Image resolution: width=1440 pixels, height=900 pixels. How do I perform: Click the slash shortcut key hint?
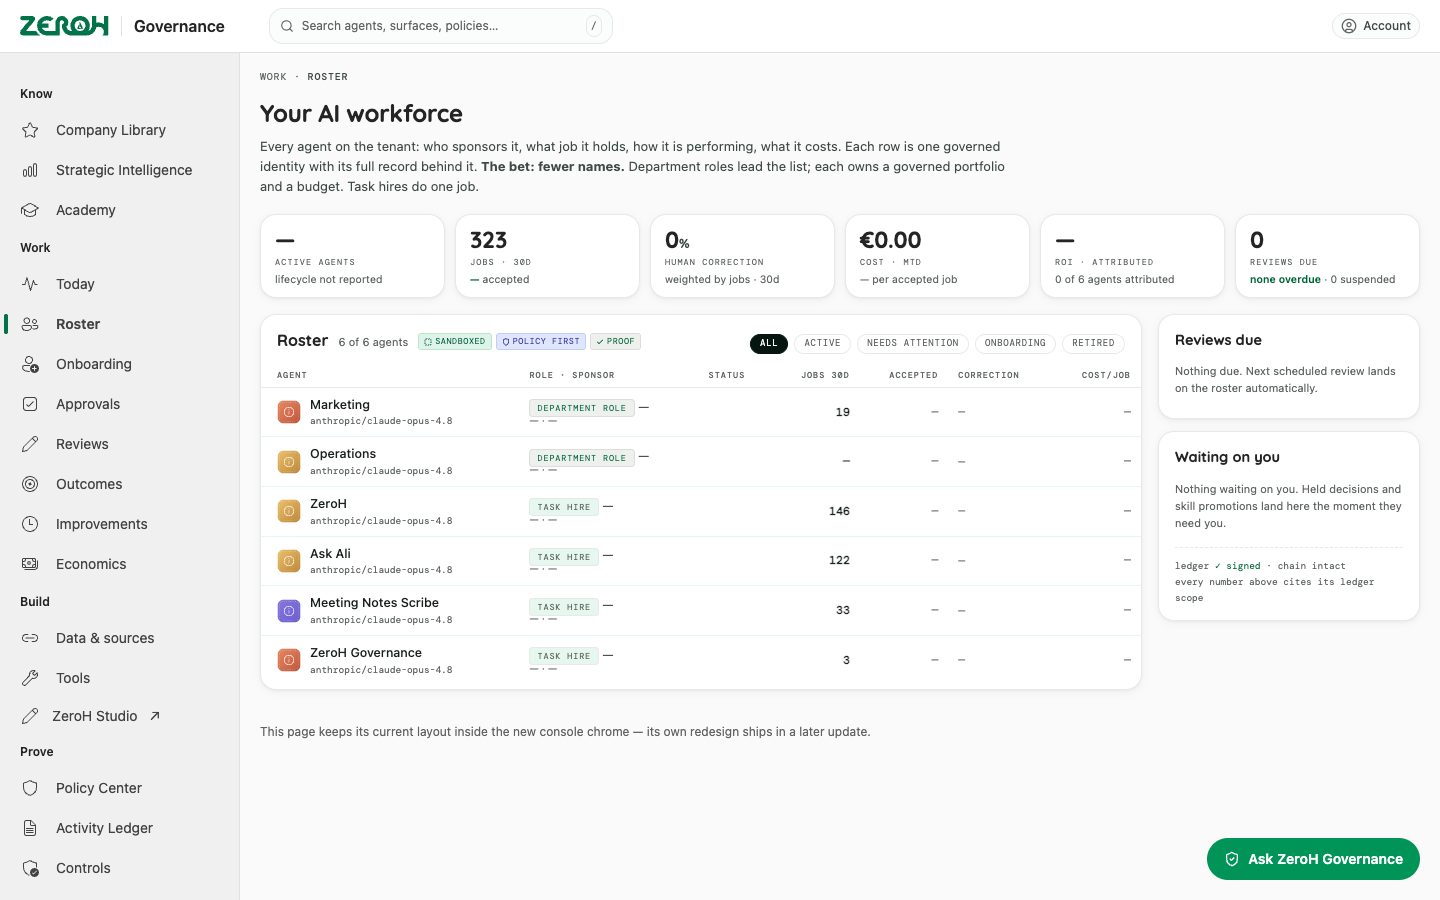[594, 26]
